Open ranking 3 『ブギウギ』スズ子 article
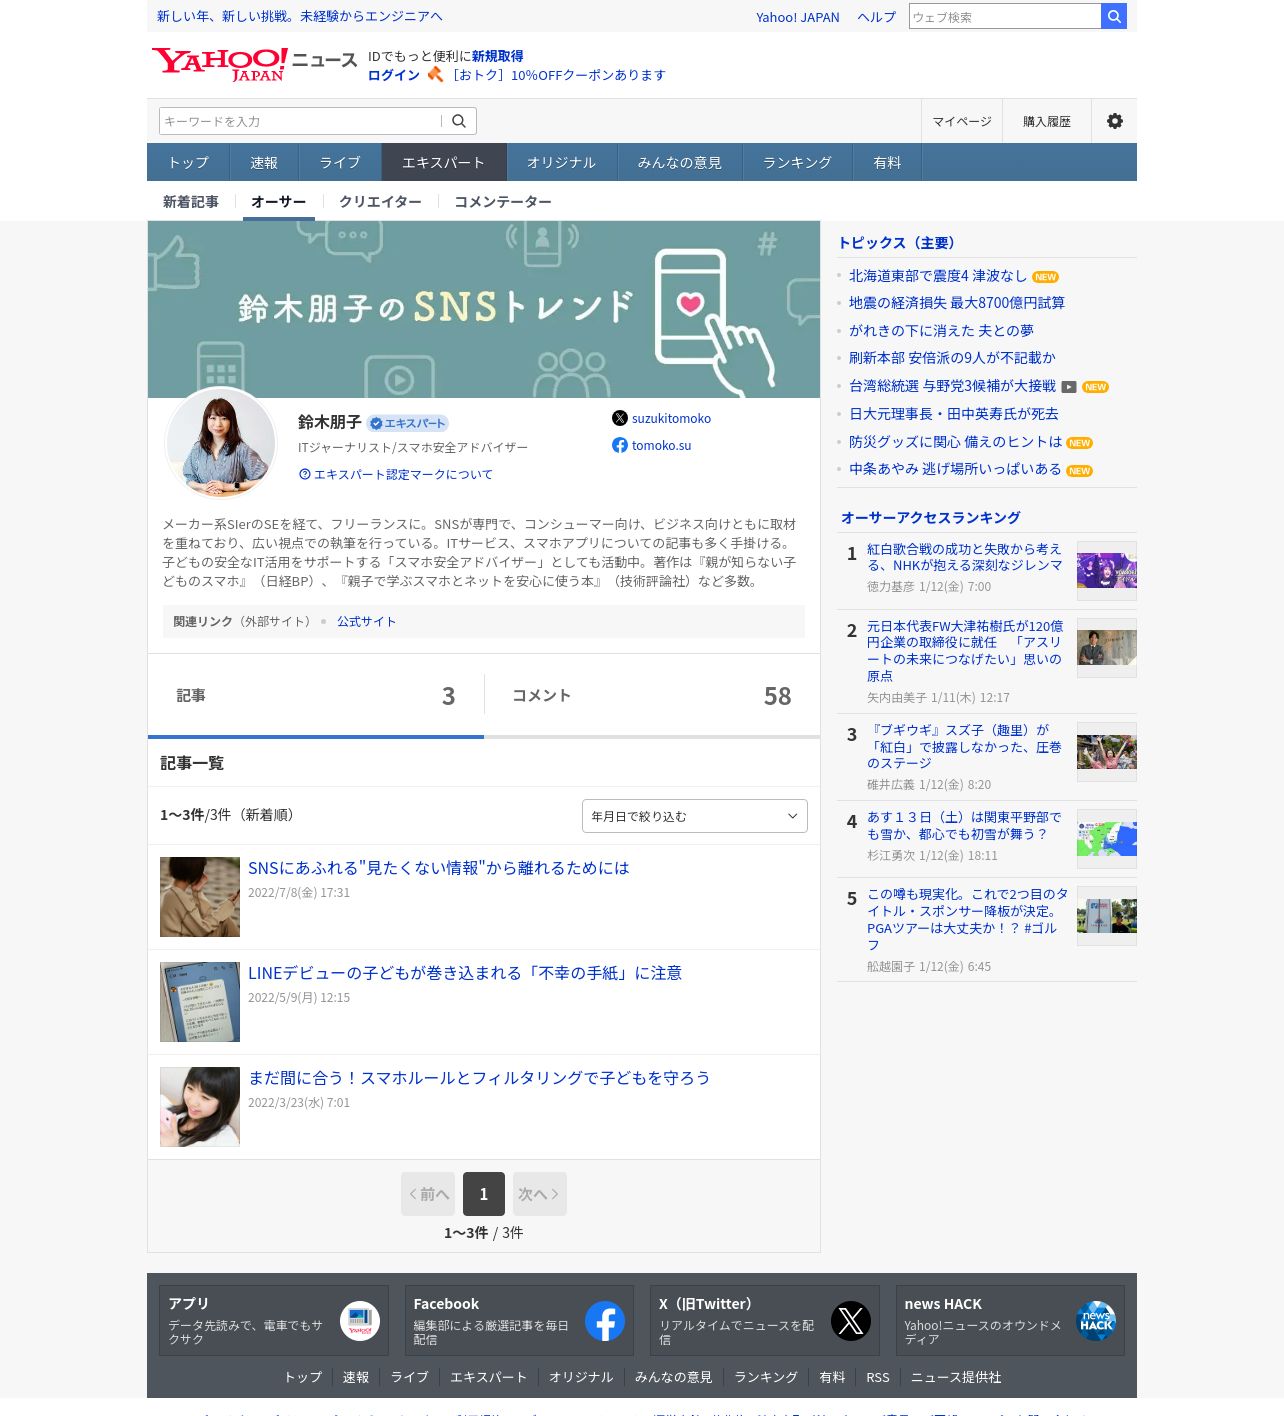The image size is (1284, 1416). (965, 746)
